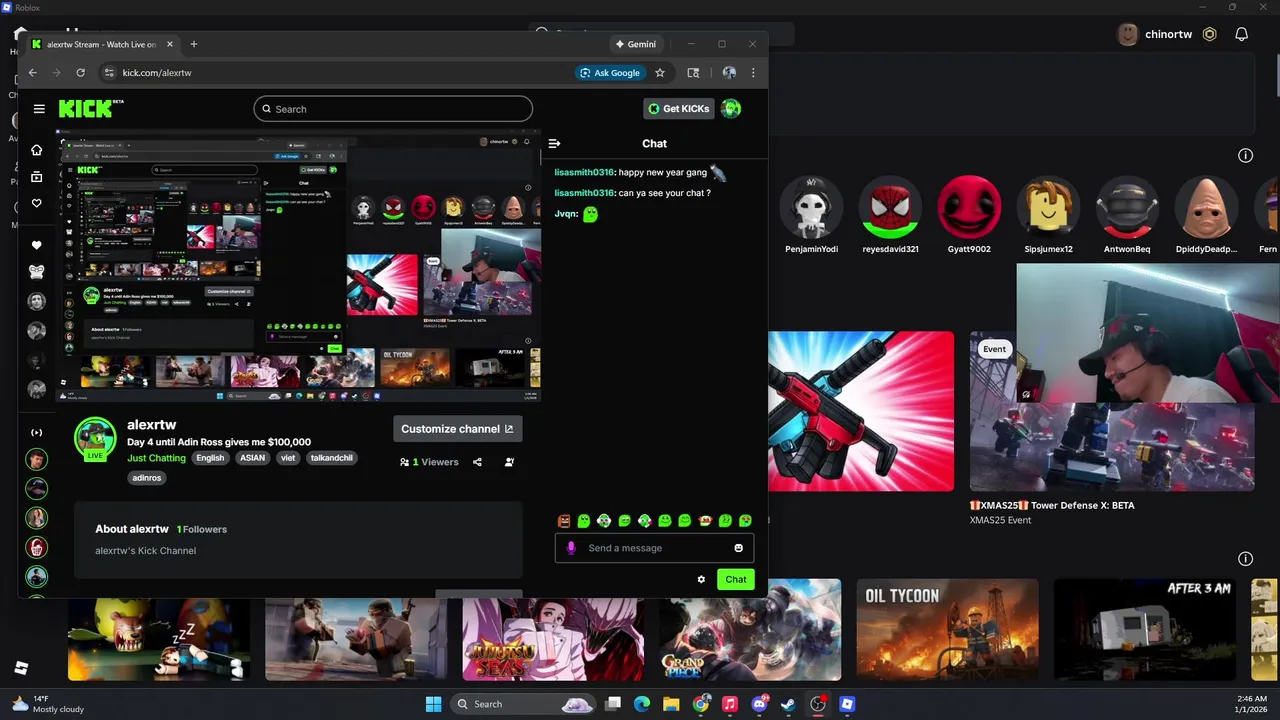
Task: Open Steam from the taskbar
Action: 788,704
